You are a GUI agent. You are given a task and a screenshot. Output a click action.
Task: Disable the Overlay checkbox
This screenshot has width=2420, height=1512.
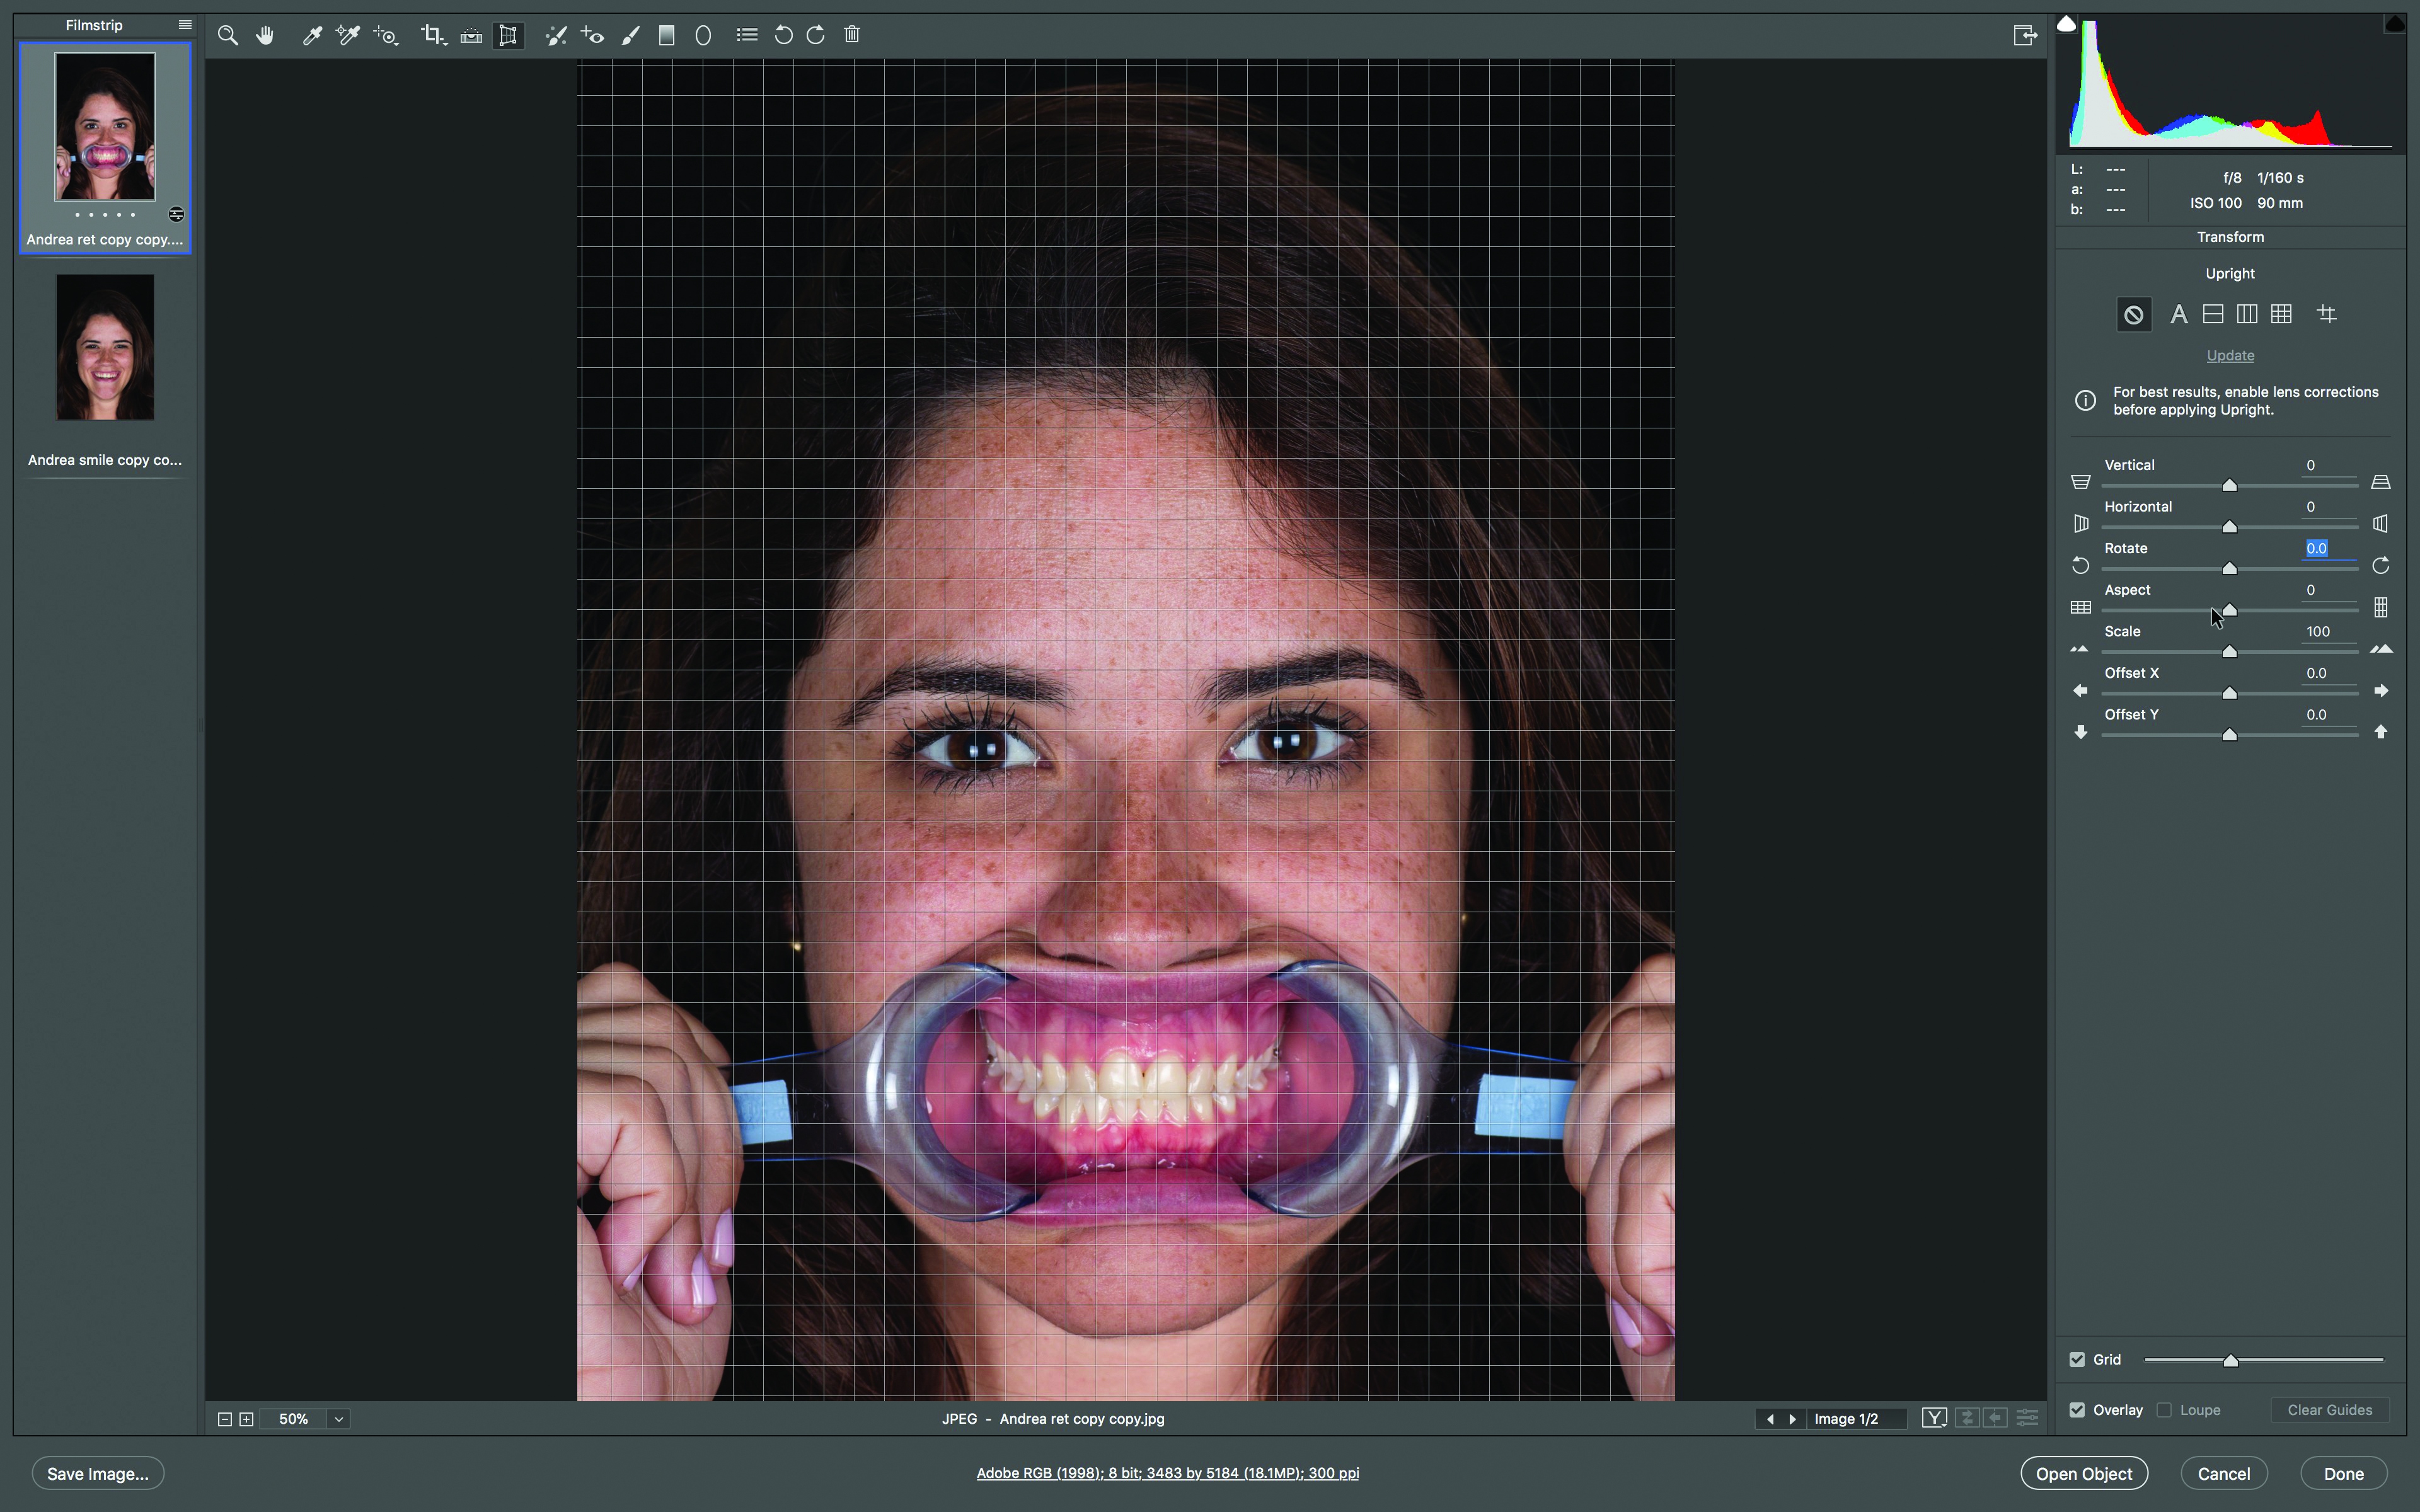pyautogui.click(x=2078, y=1410)
